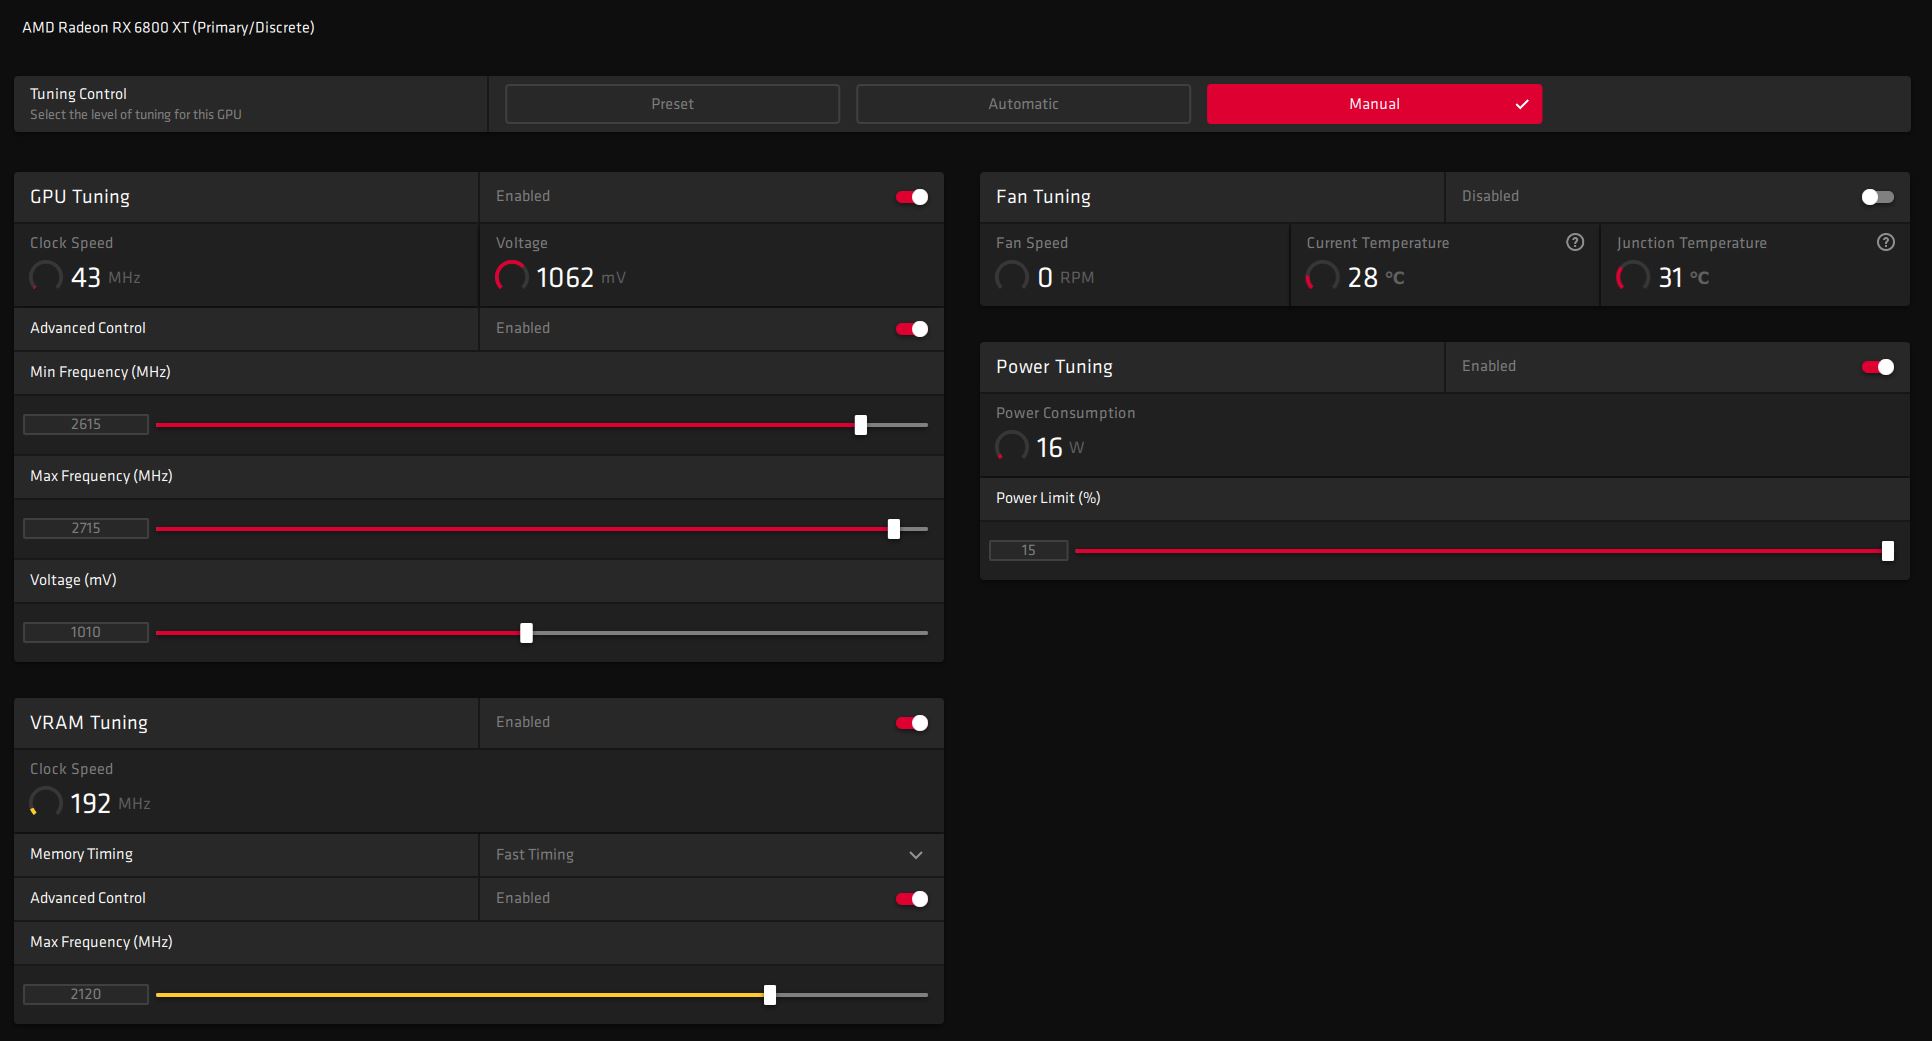The width and height of the screenshot is (1932, 1041).
Task: Edit the Min Frequency value 2615
Action: pyautogui.click(x=86, y=424)
